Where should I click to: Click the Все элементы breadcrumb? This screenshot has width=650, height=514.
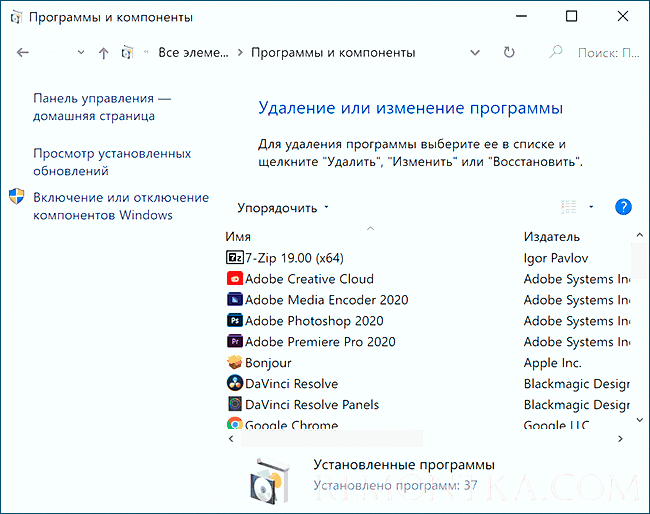pyautogui.click(x=193, y=53)
